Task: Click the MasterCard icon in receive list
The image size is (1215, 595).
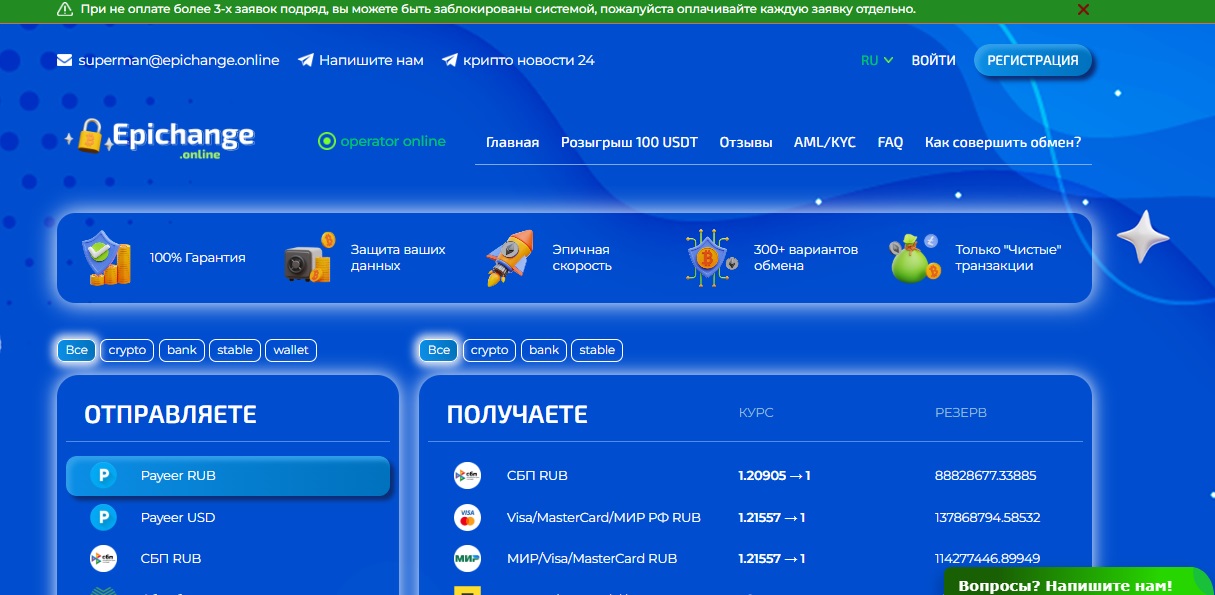Action: [467, 518]
